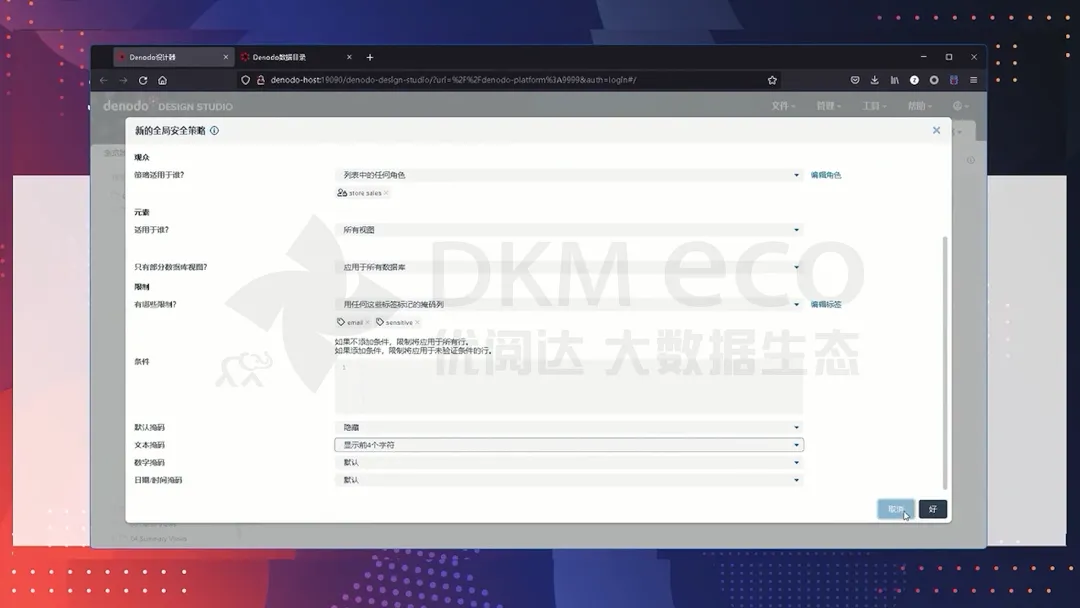Click the info icon beside 新的全局安全策略
Image resolution: width=1080 pixels, height=608 pixels.
click(x=214, y=131)
